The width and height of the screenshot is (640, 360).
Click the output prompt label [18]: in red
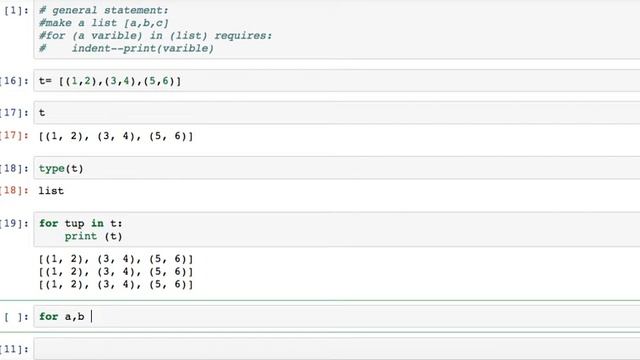(14, 190)
